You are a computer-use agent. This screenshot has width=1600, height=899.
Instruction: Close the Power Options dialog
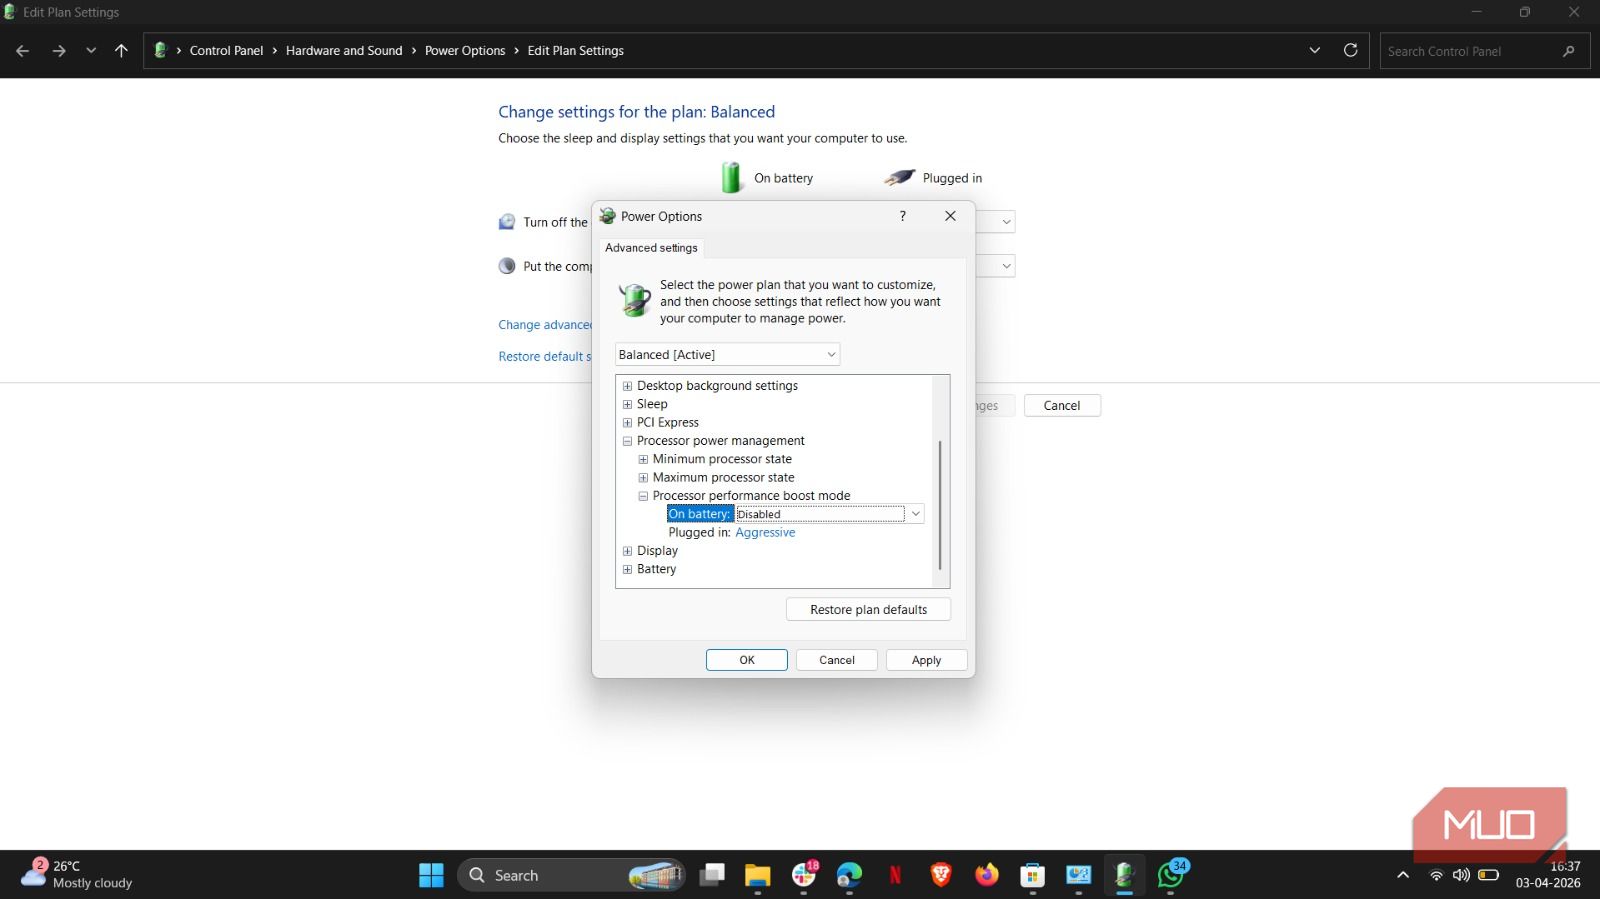(950, 216)
